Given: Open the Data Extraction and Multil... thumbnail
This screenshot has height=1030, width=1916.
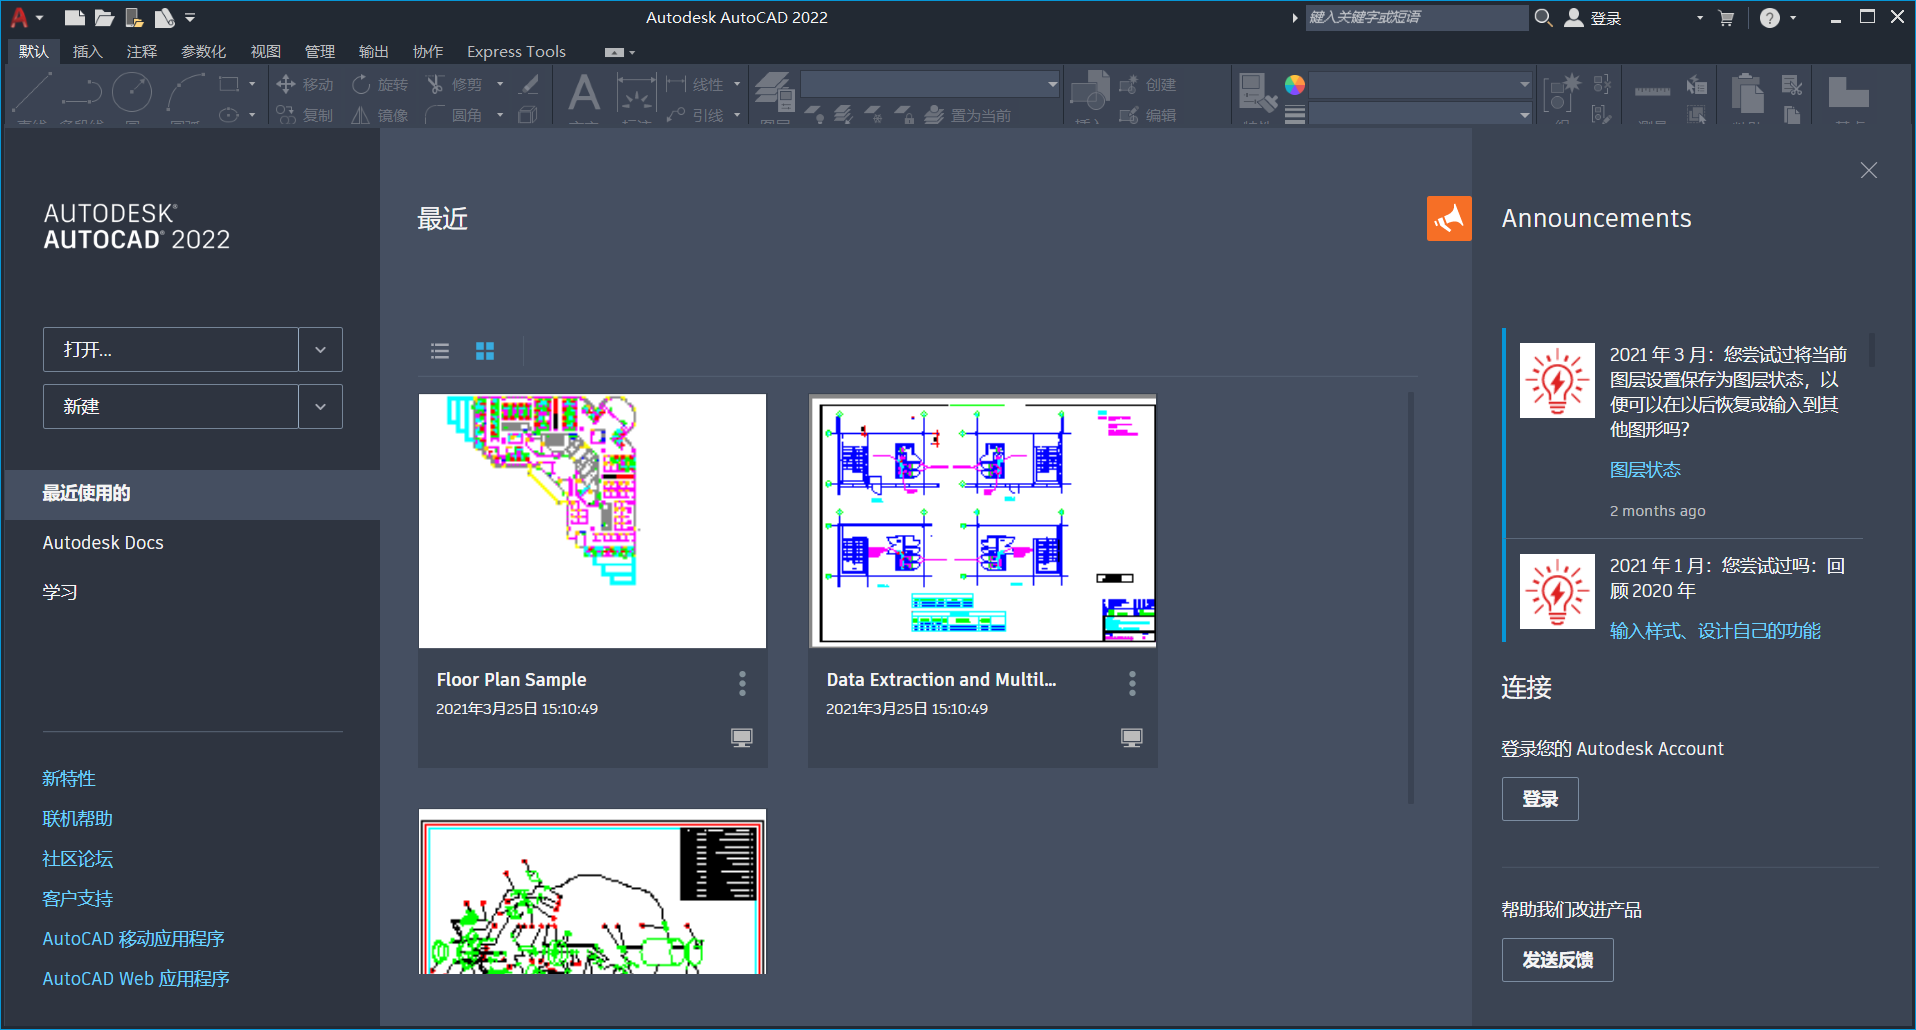Looking at the screenshot, I should click(x=982, y=521).
